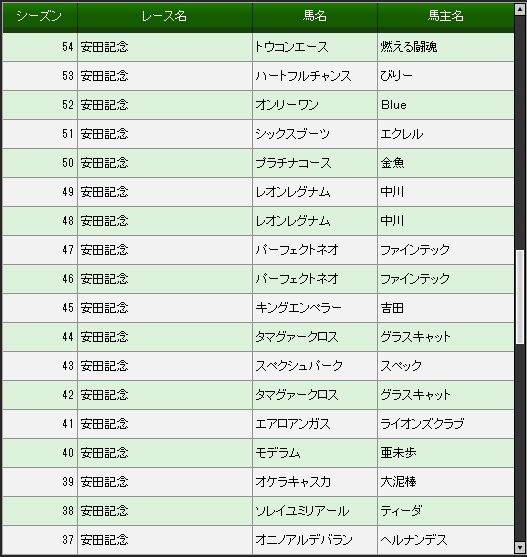The image size is (527, 557).
Task: Click owner スペック in season 43
Action: point(401,366)
